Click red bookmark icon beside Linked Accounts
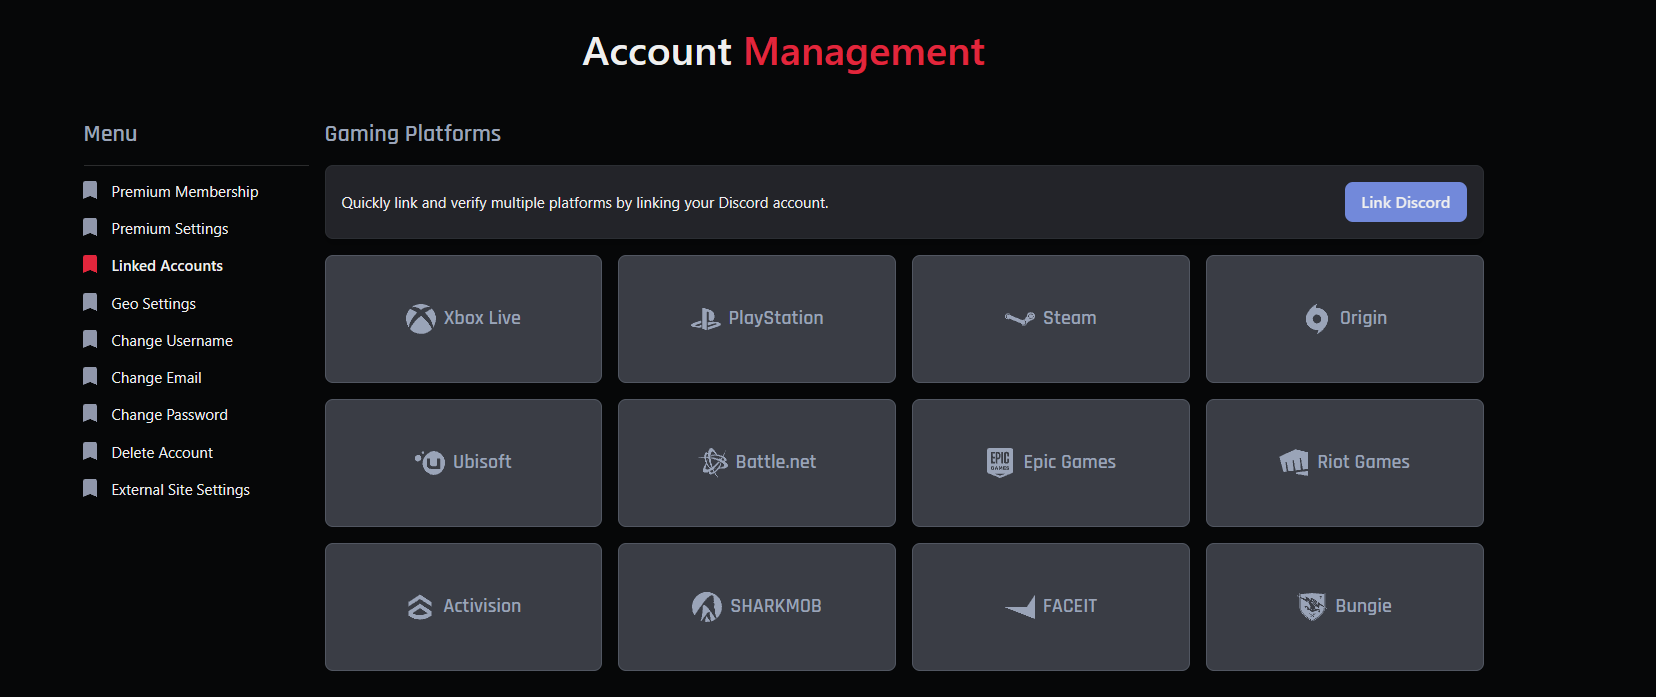The width and height of the screenshot is (1656, 697). [90, 264]
